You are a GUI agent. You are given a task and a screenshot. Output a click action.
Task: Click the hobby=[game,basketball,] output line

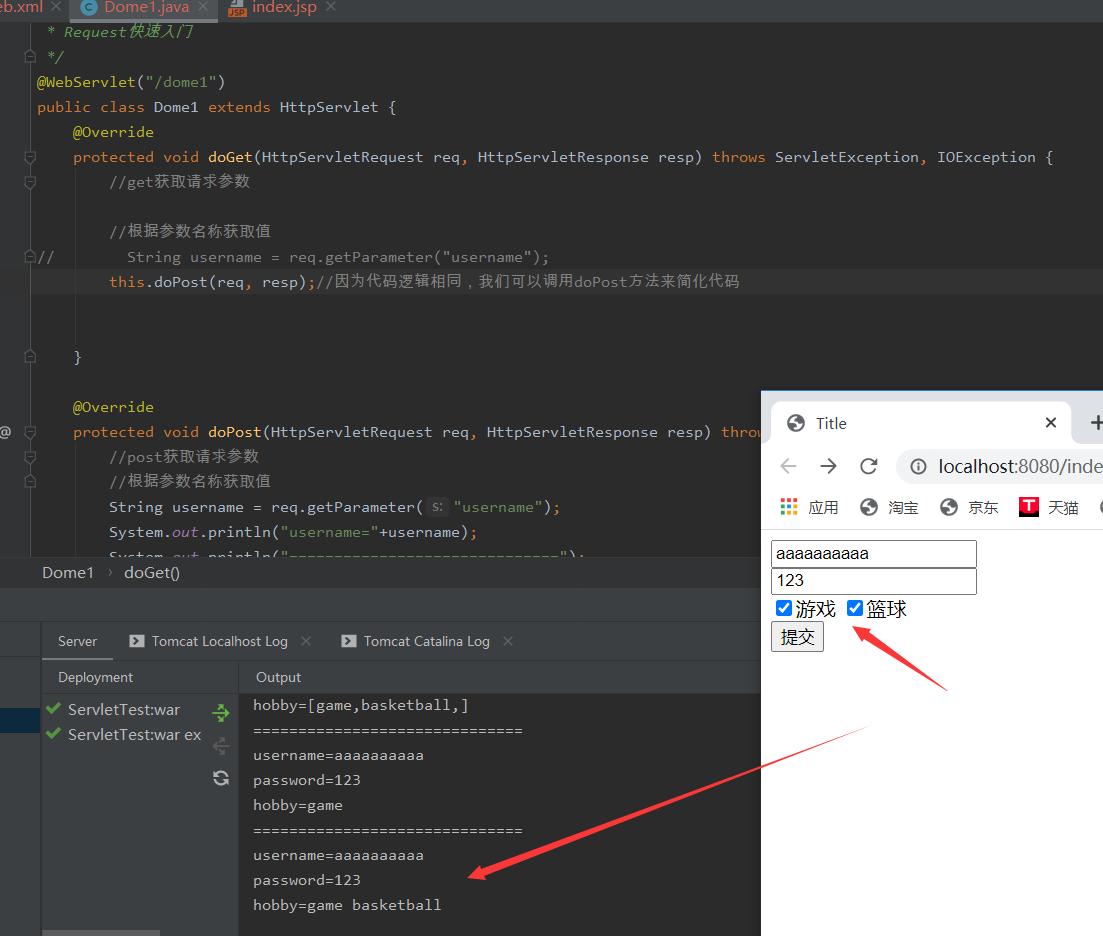(361, 705)
